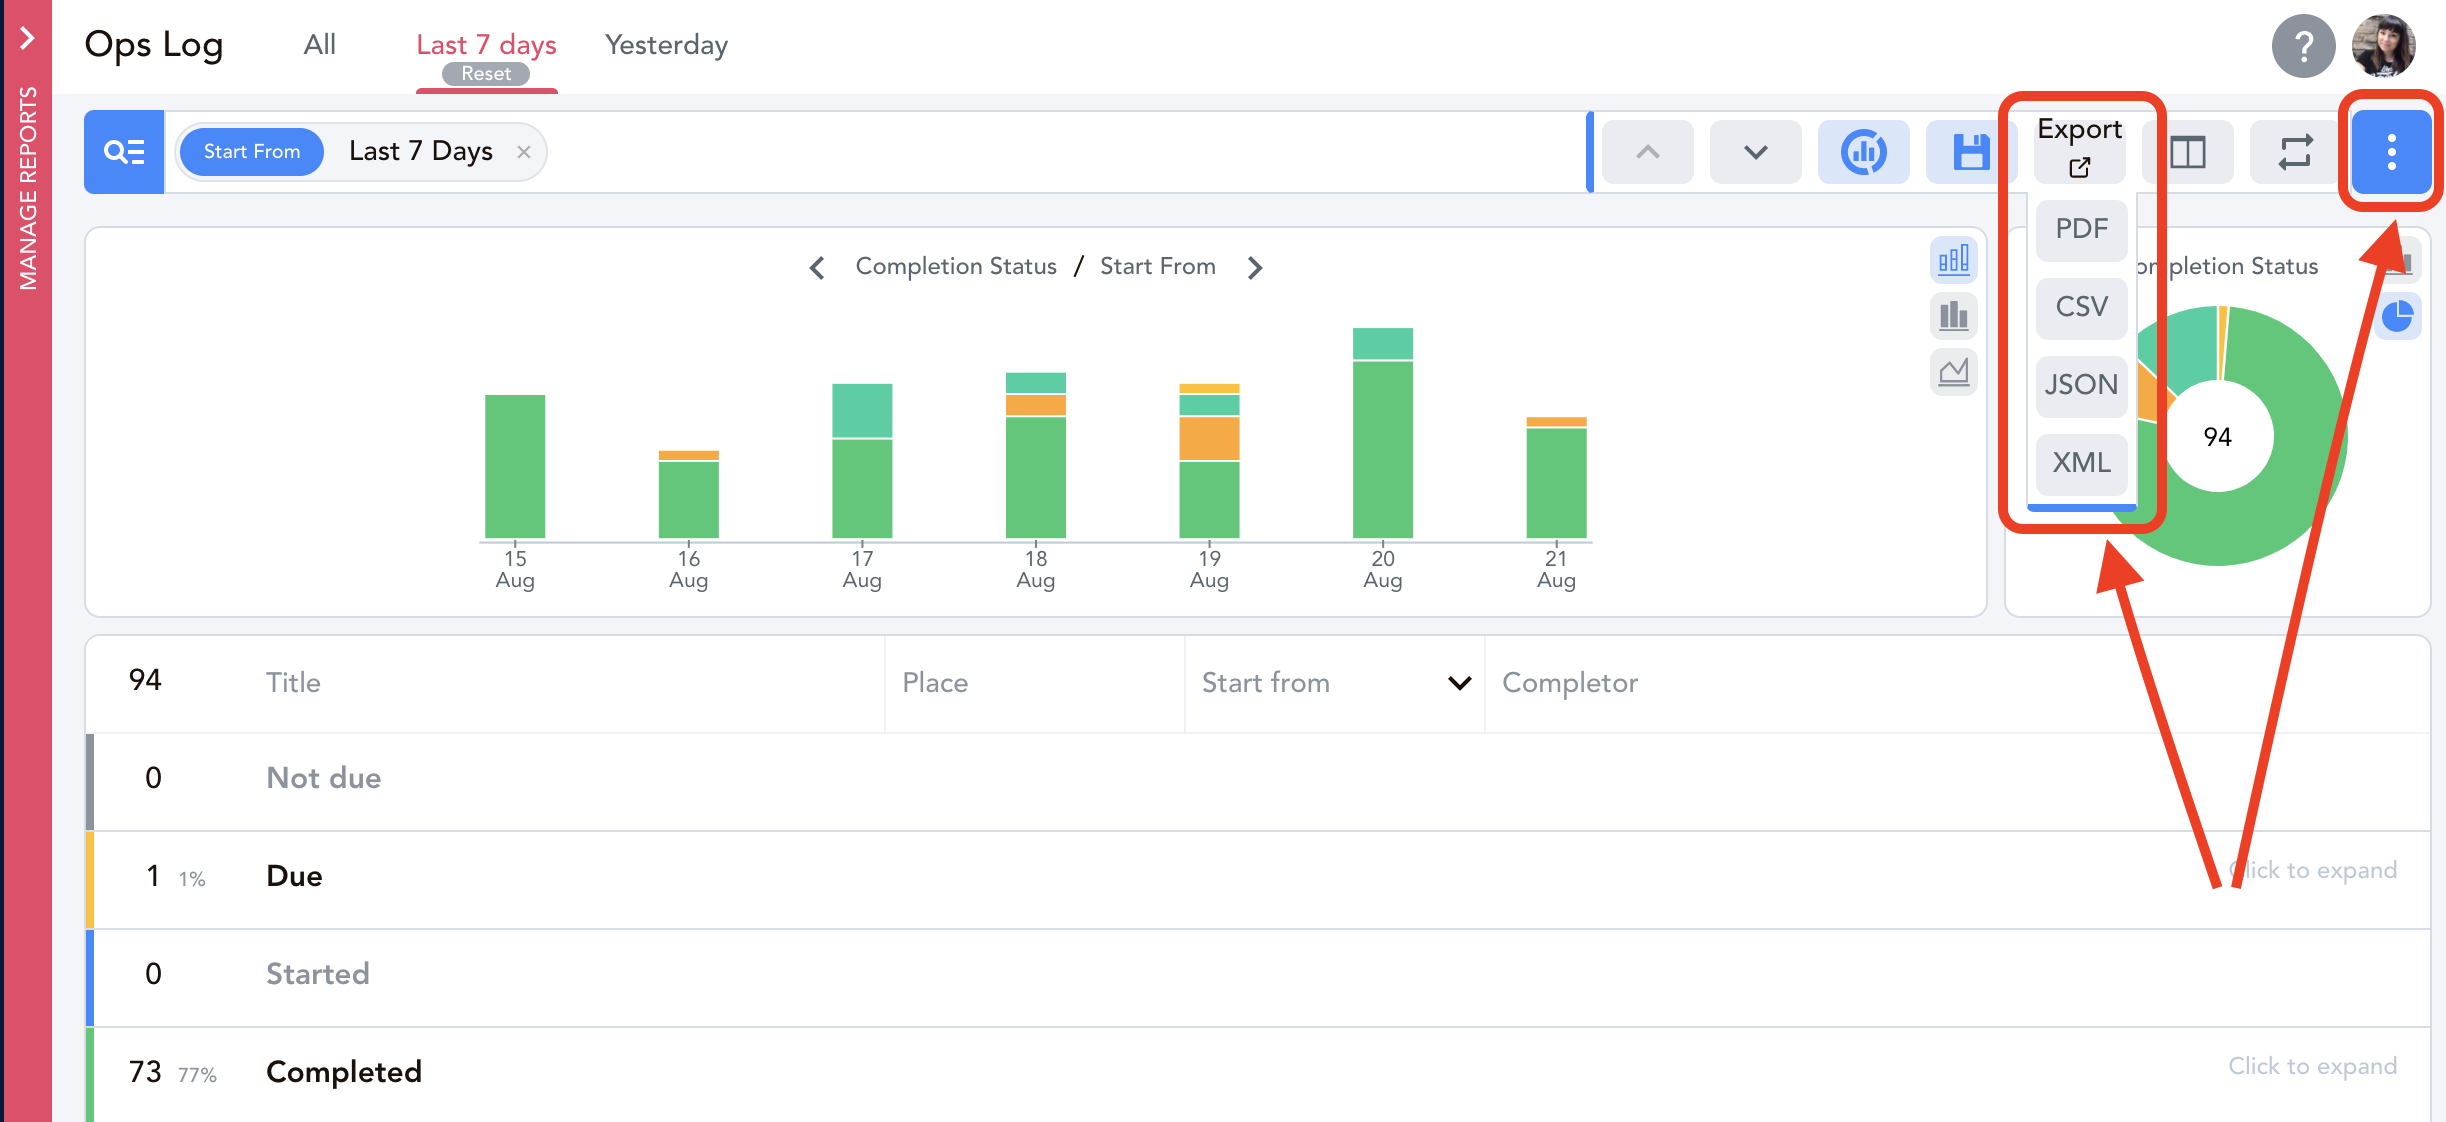Open the search filter icon button
The image size is (2446, 1122).
click(x=124, y=152)
